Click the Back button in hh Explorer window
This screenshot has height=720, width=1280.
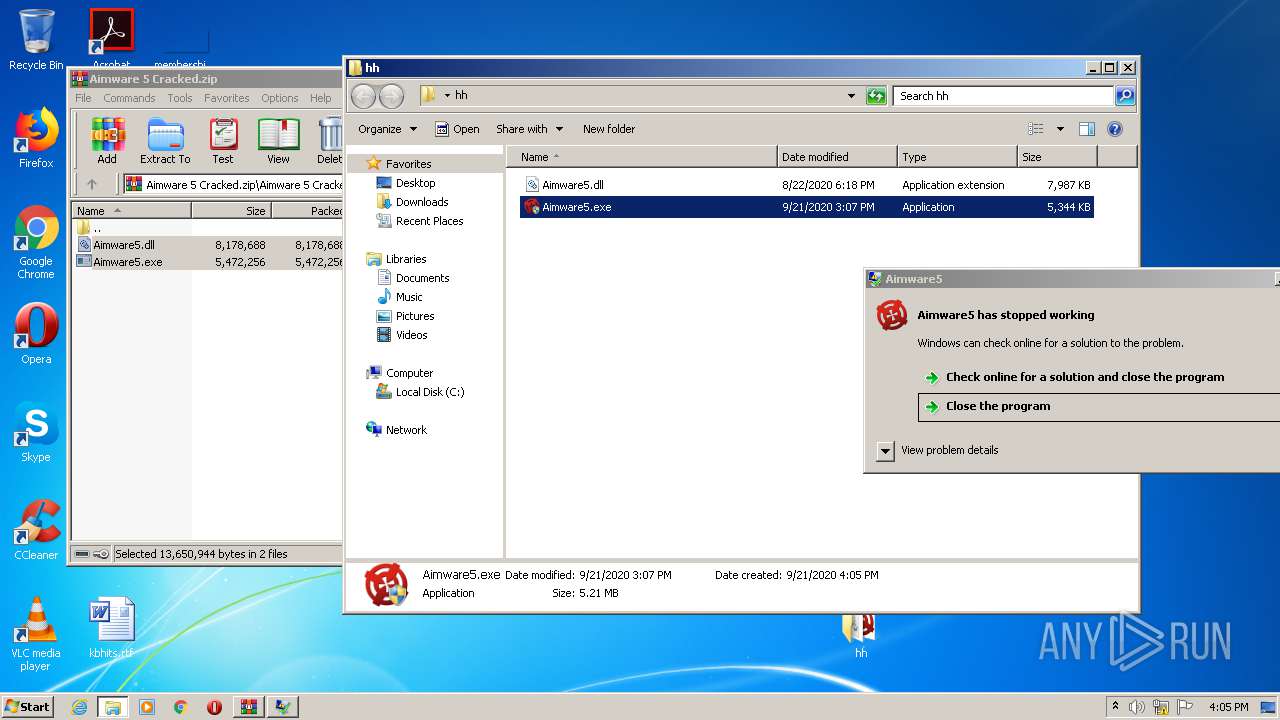[363, 96]
